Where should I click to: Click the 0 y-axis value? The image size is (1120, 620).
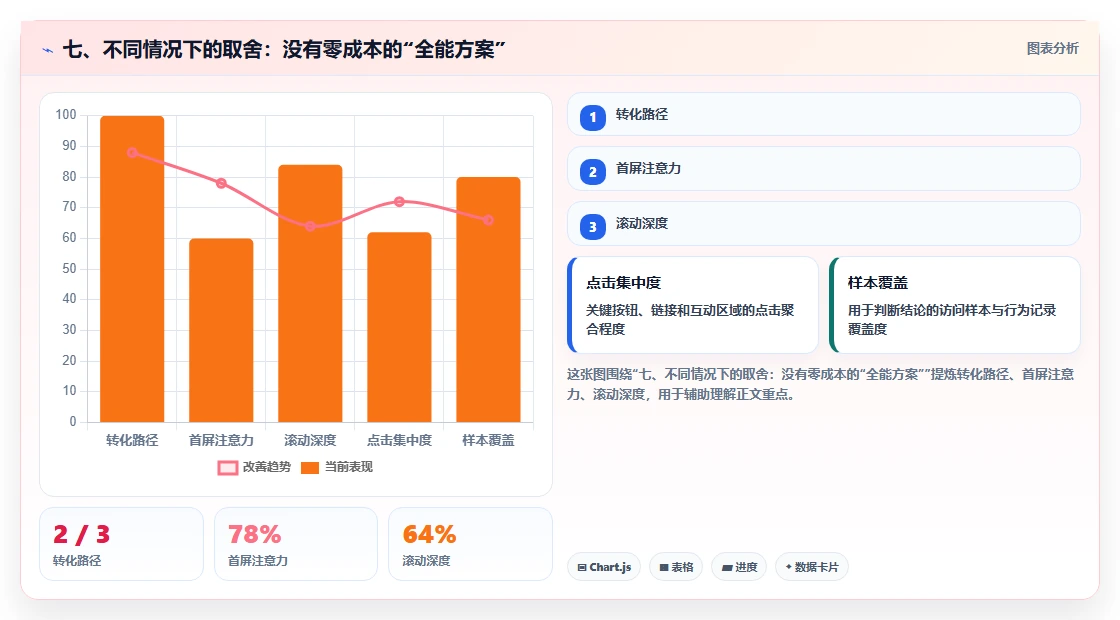click(73, 421)
